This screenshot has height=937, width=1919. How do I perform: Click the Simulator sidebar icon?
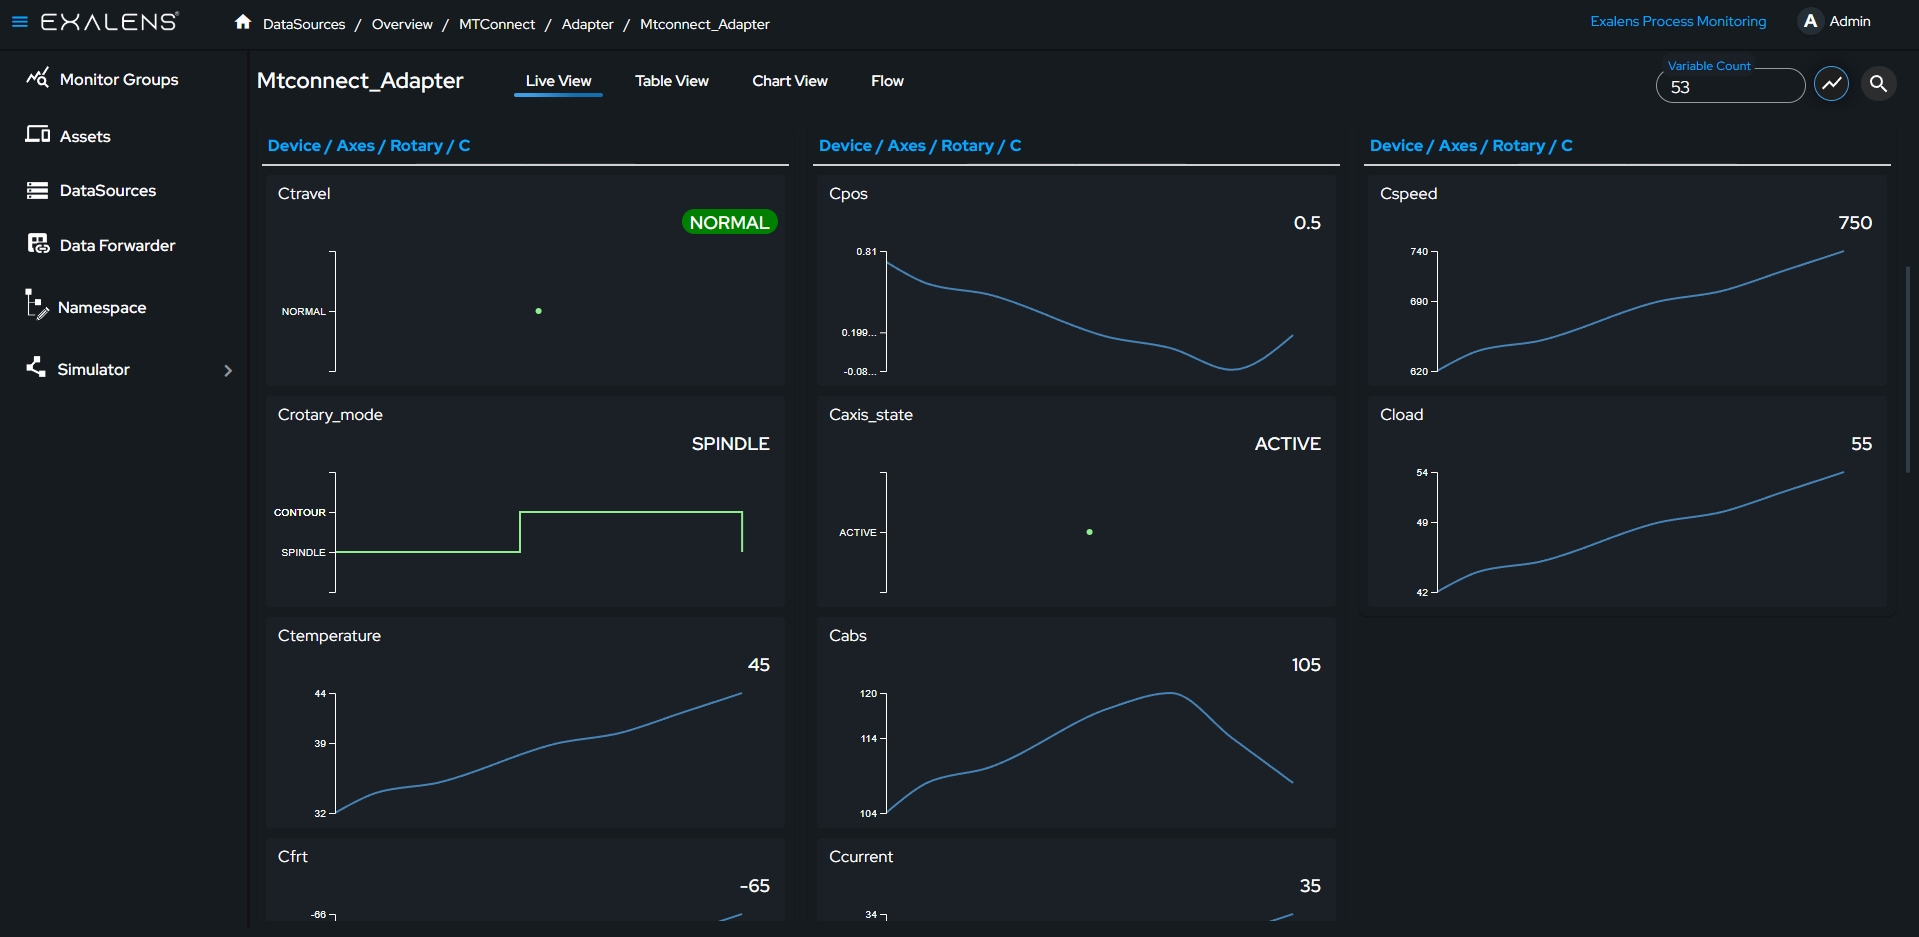point(36,367)
